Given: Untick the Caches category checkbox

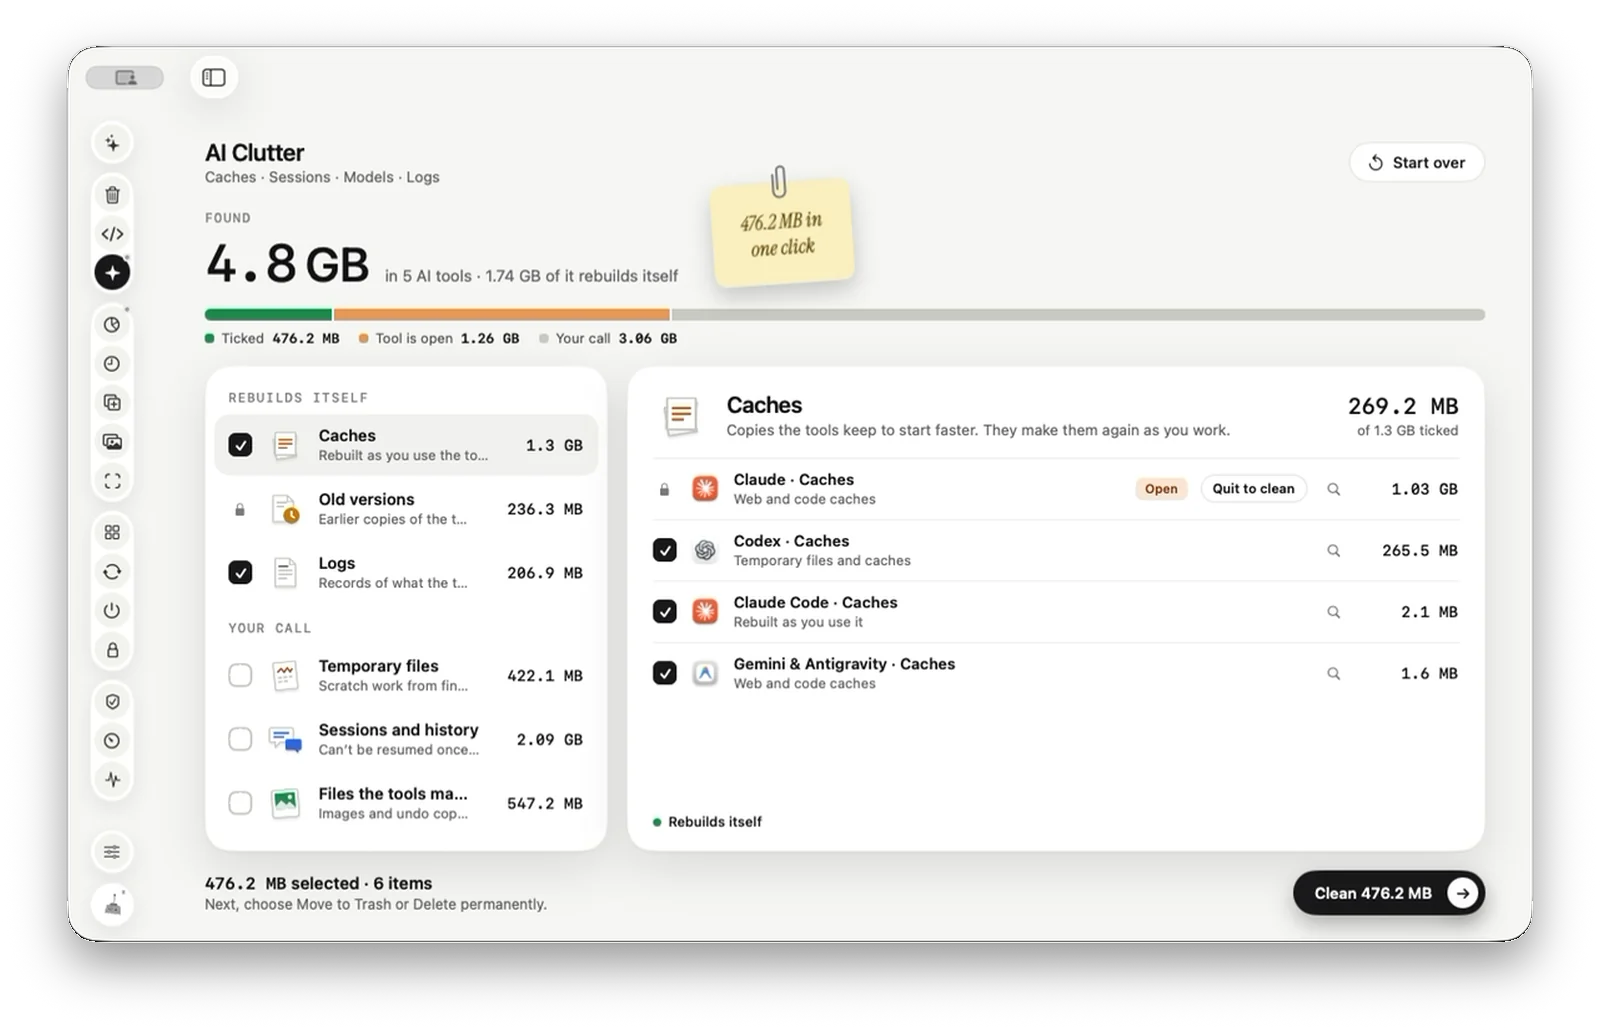Looking at the screenshot, I should 240,445.
